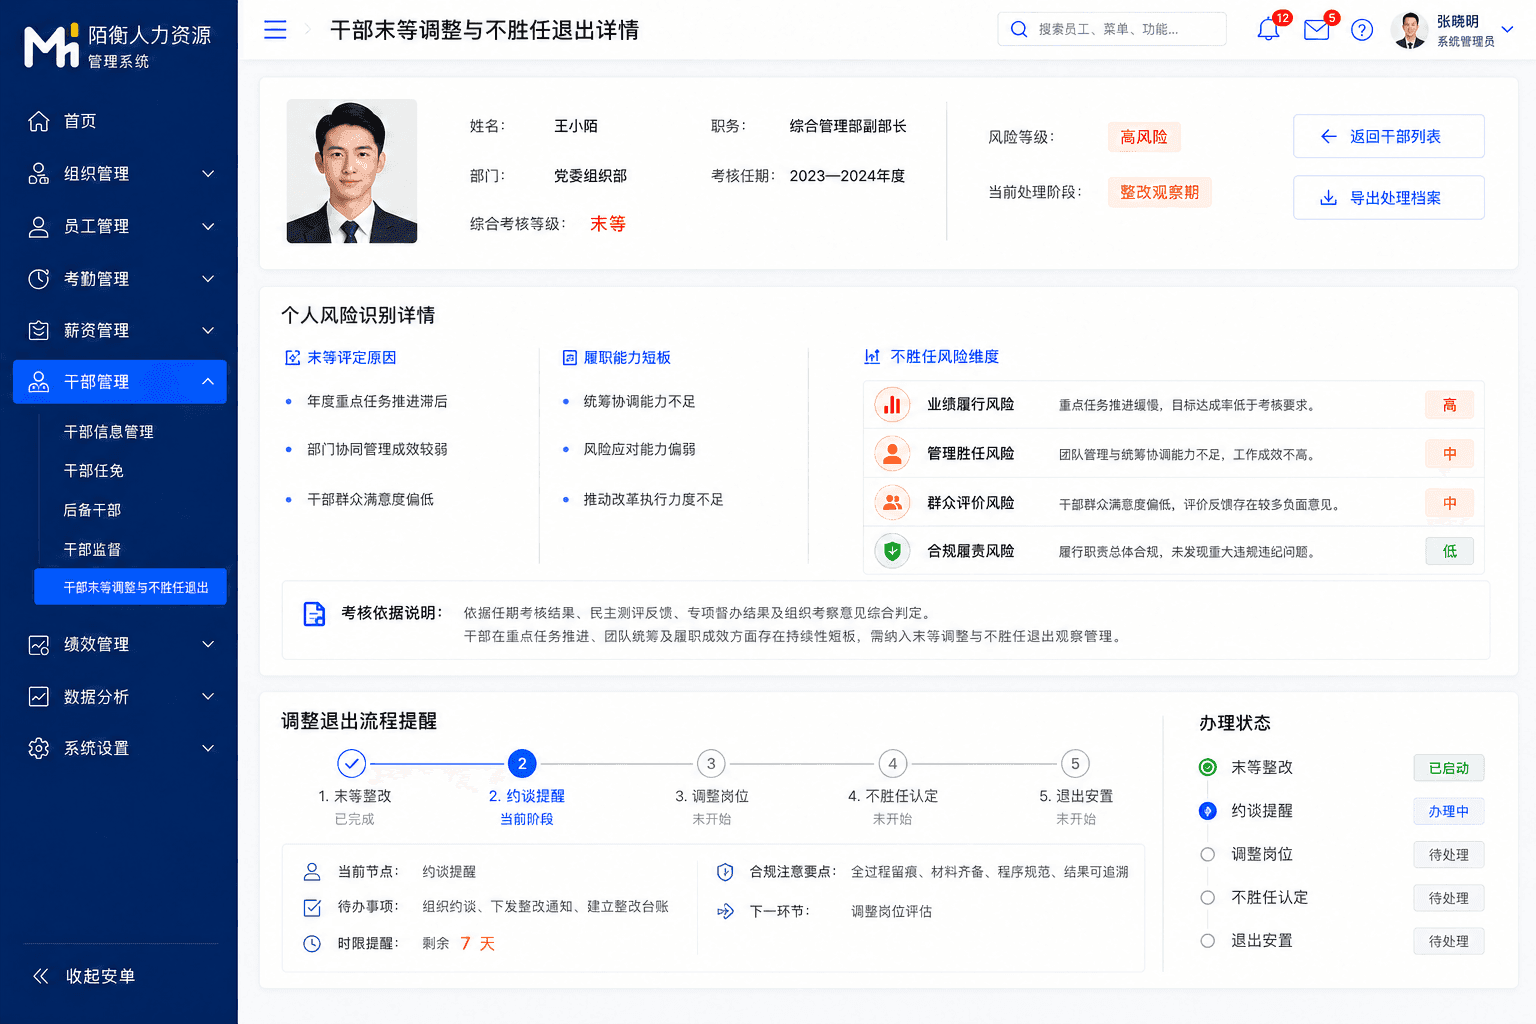The image size is (1536, 1024).
Task: Select the 不胜任认定 status radio
Action: point(1208,897)
